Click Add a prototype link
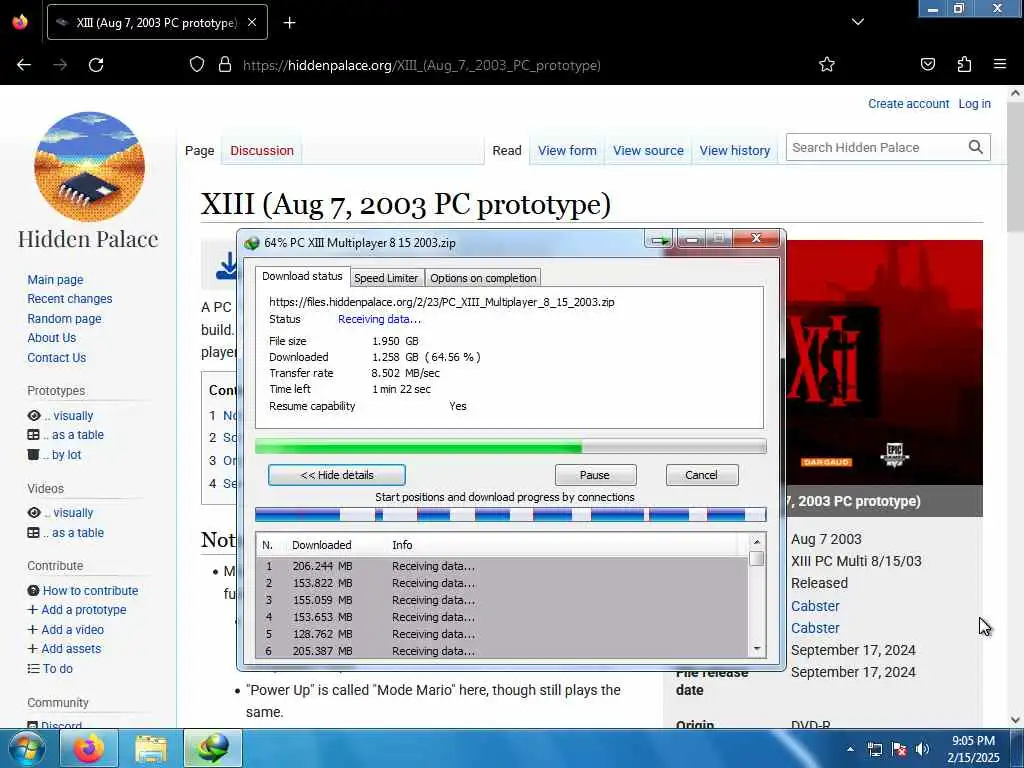 pyautogui.click(x=84, y=609)
